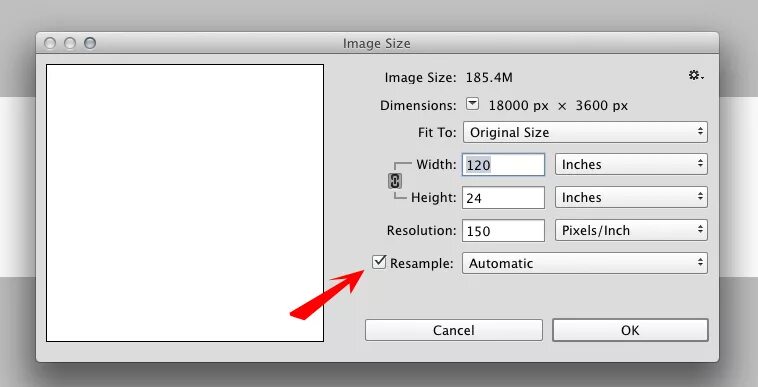Open the Height units Inches dropdown
758x387 pixels.
[631, 197]
